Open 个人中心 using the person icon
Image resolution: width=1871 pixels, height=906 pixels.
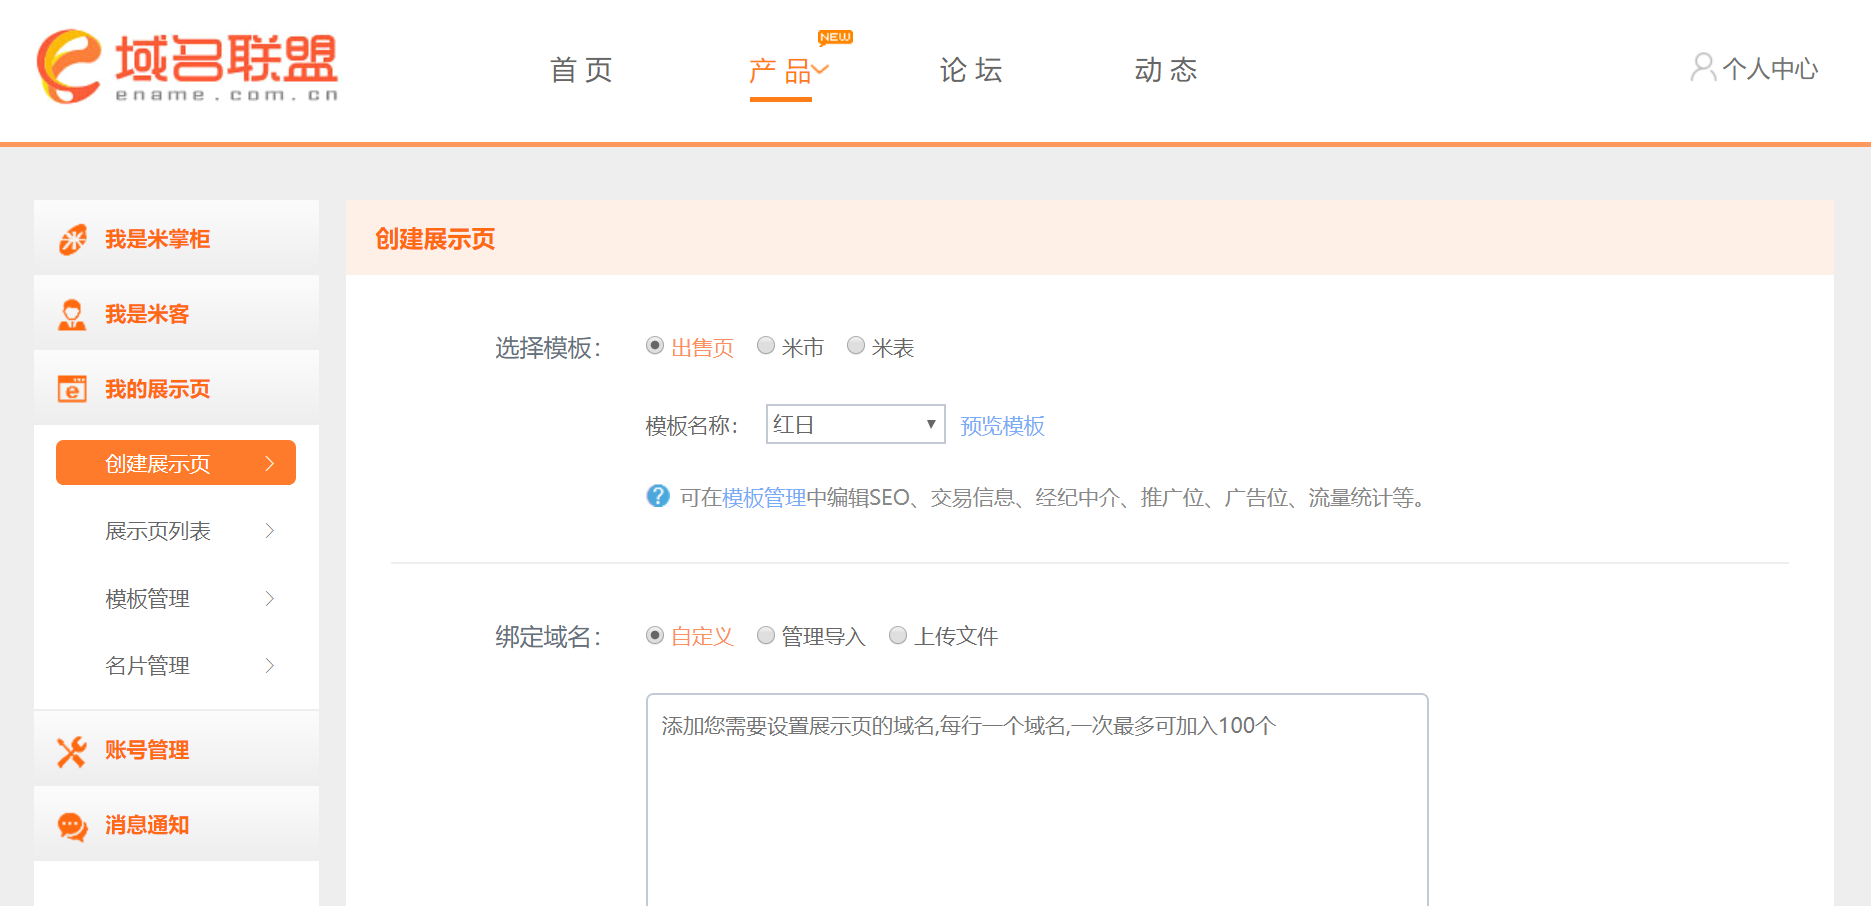[x=1703, y=68]
